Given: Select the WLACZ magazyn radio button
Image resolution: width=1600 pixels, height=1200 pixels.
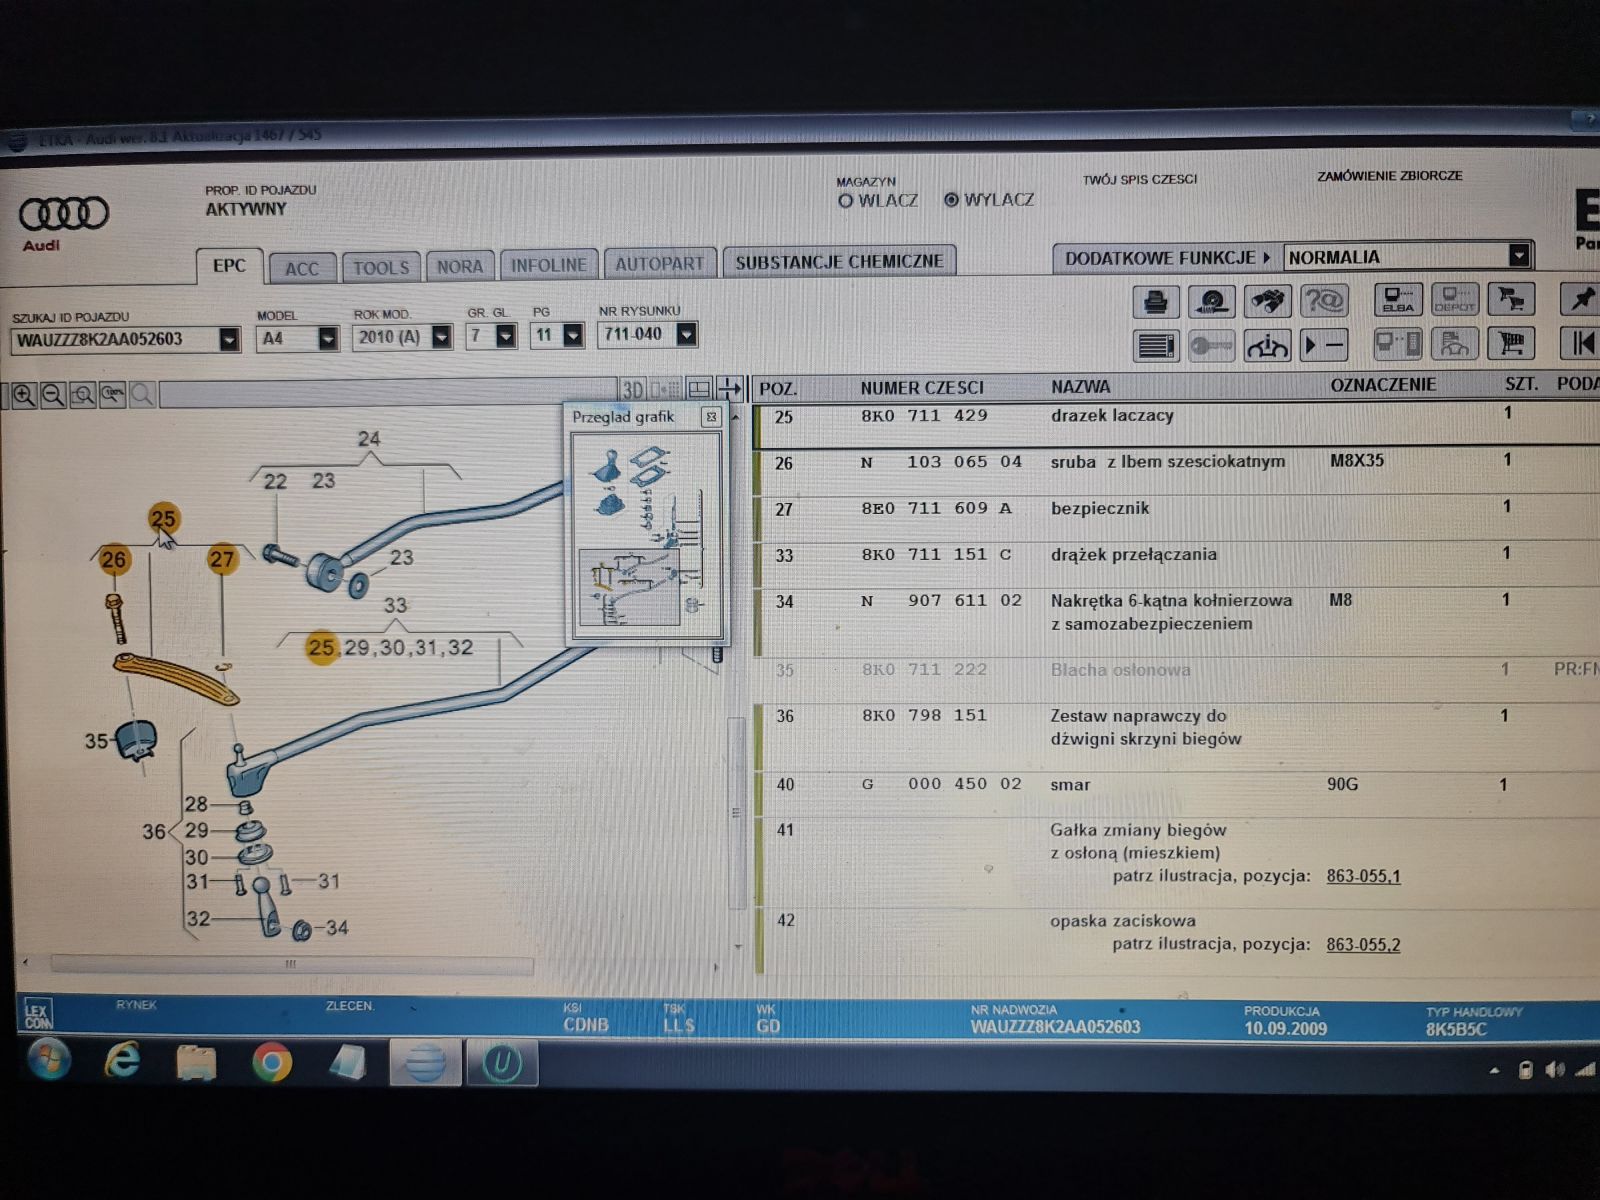Looking at the screenshot, I should [x=845, y=201].
